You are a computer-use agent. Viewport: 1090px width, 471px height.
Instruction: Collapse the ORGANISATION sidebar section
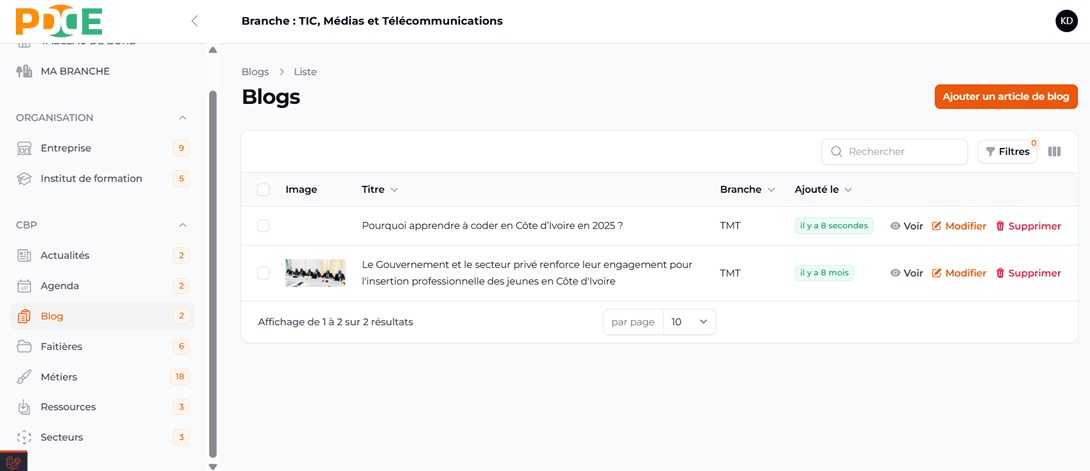pos(182,118)
